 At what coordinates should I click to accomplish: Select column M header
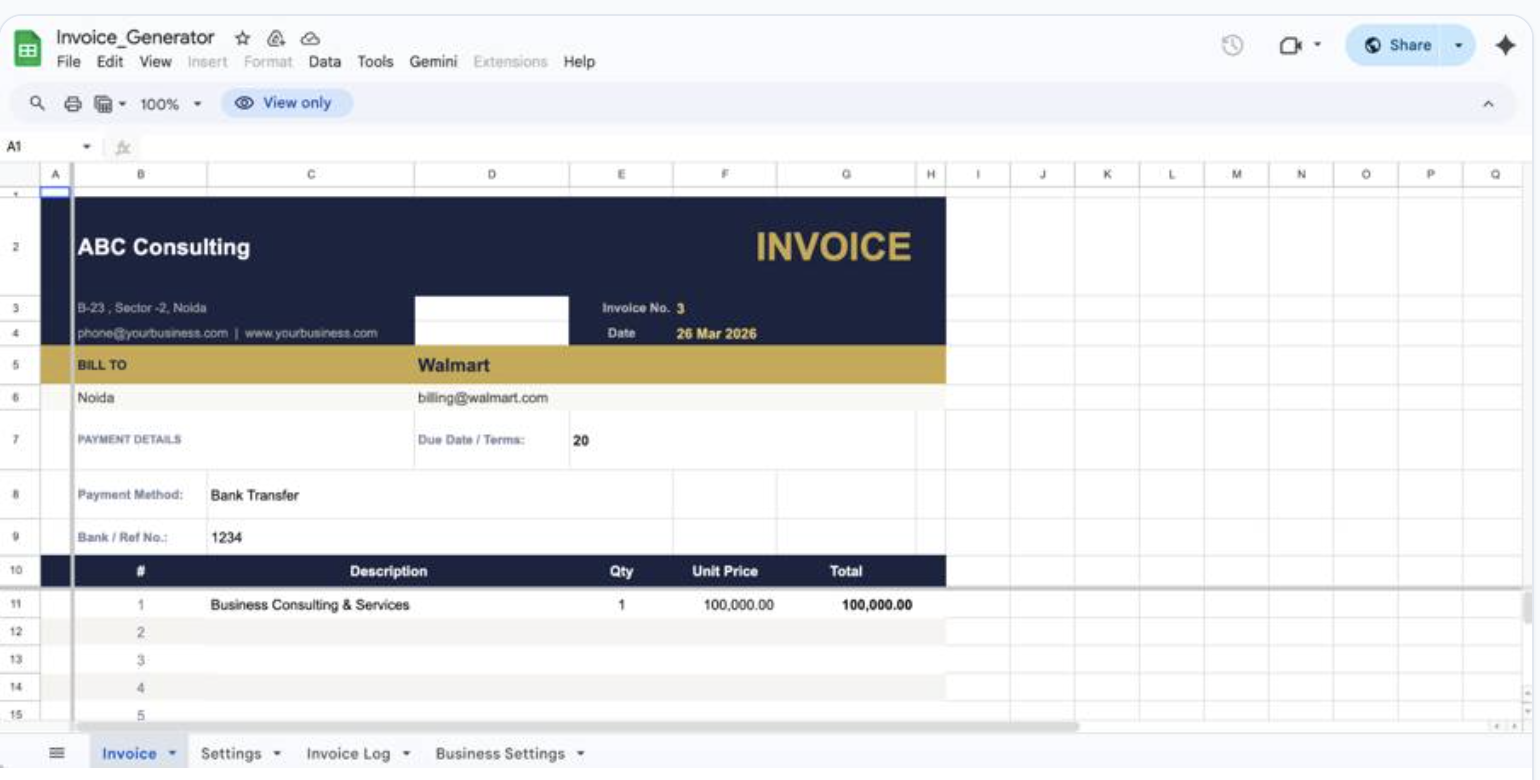tap(1237, 174)
